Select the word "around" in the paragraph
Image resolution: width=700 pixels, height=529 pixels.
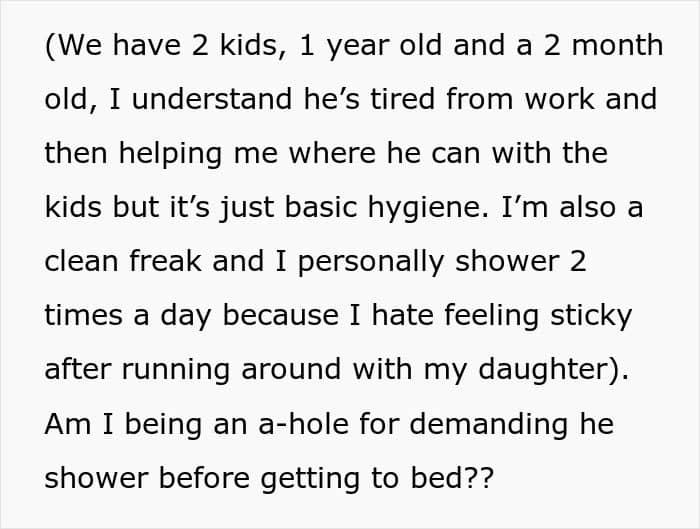pyautogui.click(x=291, y=369)
